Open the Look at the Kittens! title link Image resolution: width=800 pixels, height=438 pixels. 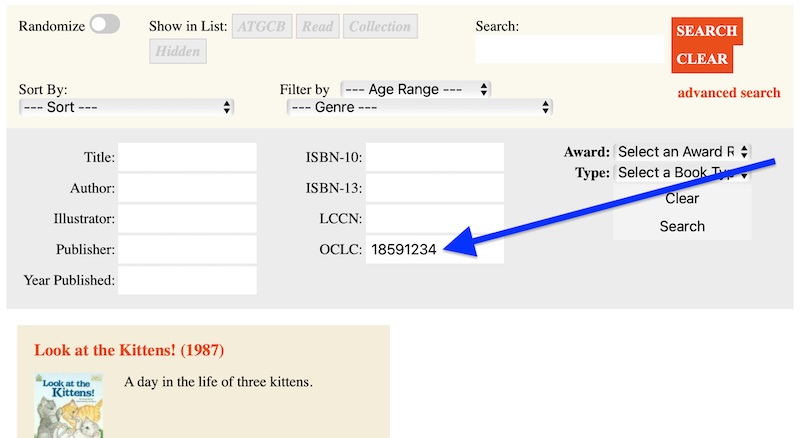[129, 350]
